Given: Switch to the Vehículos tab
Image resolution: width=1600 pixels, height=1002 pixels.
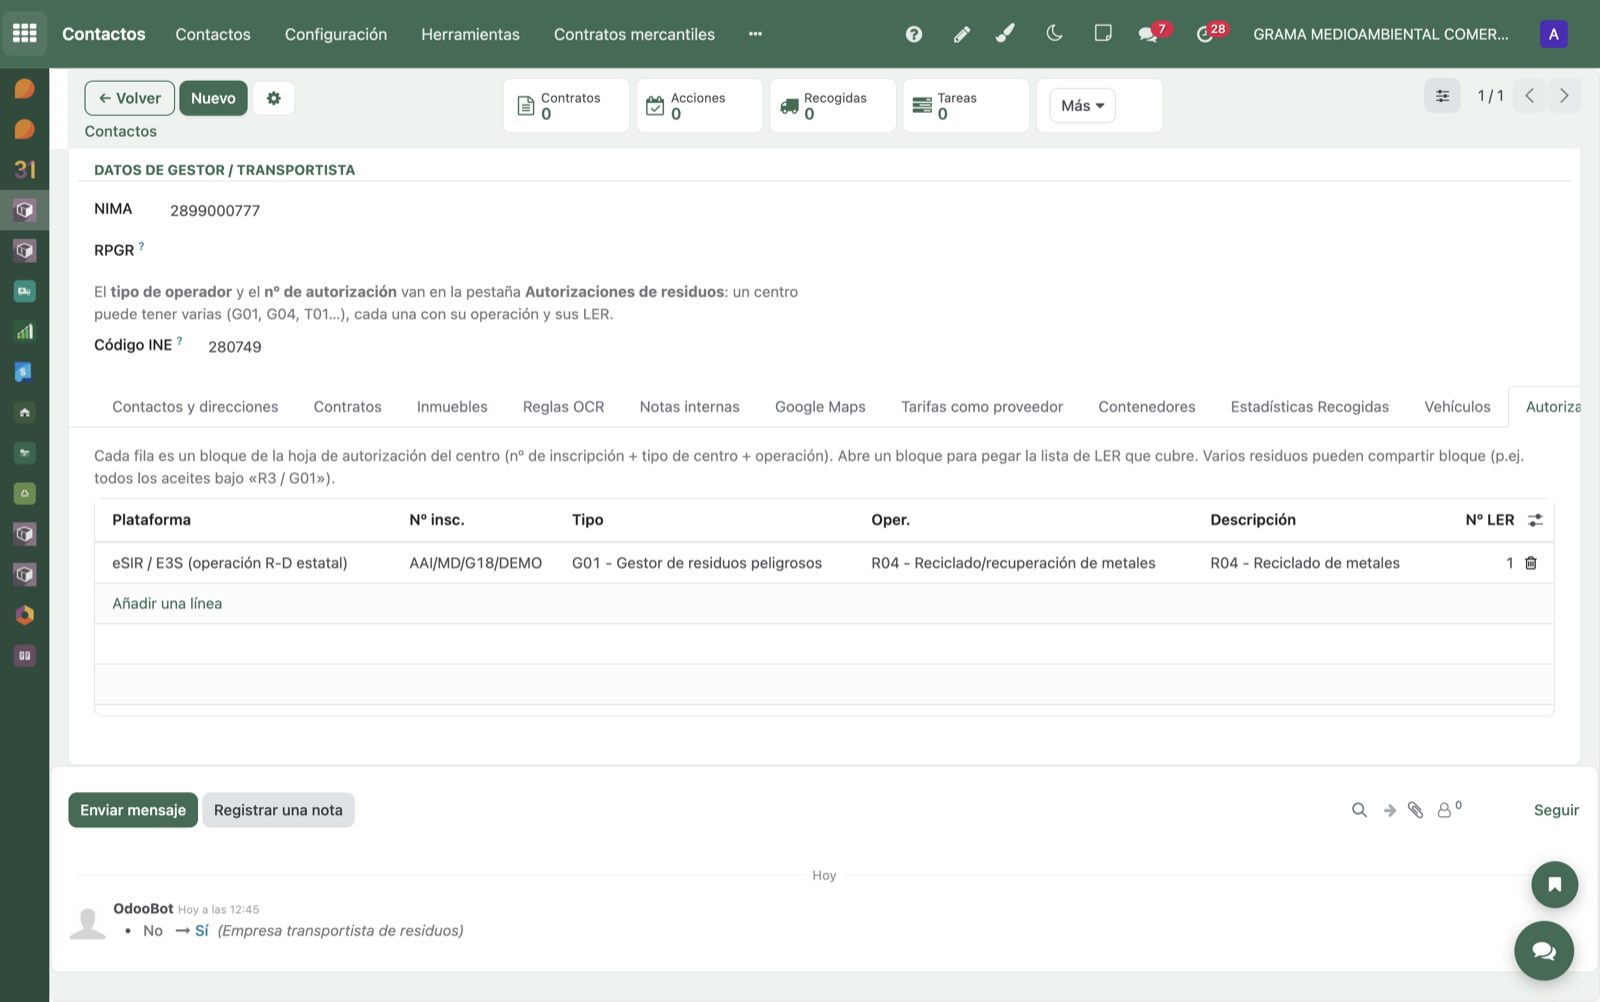Looking at the screenshot, I should [1457, 406].
